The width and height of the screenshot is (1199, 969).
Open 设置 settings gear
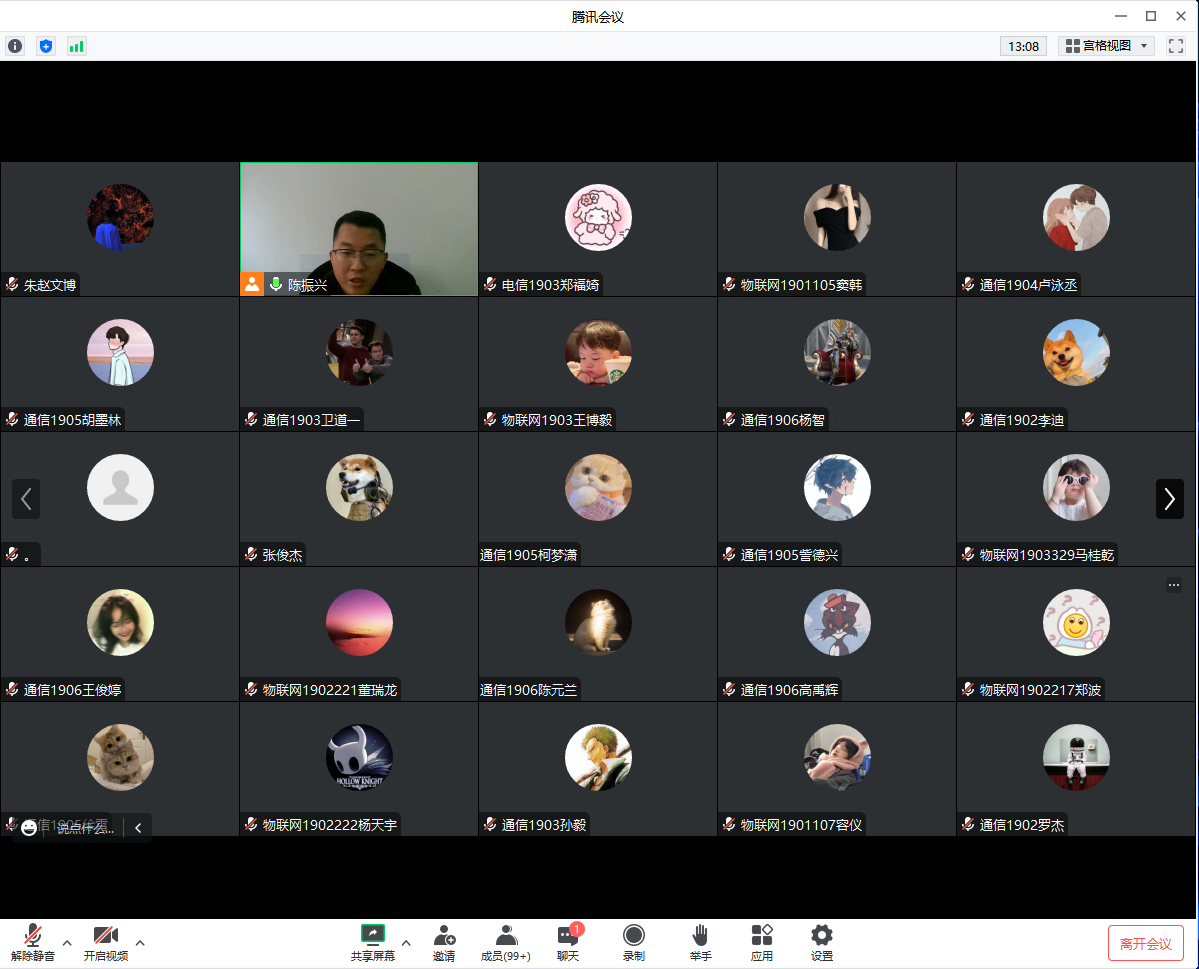(x=821, y=942)
